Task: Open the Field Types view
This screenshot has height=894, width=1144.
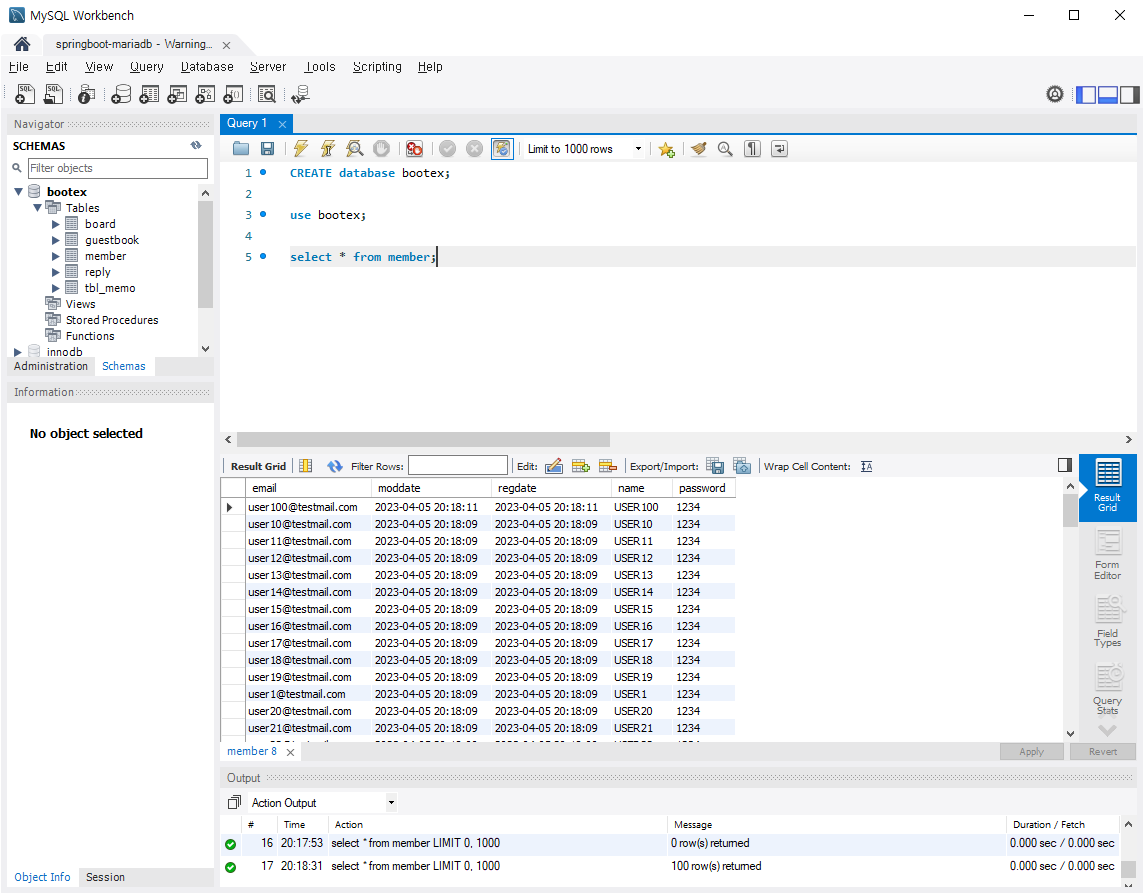Action: point(1107,622)
